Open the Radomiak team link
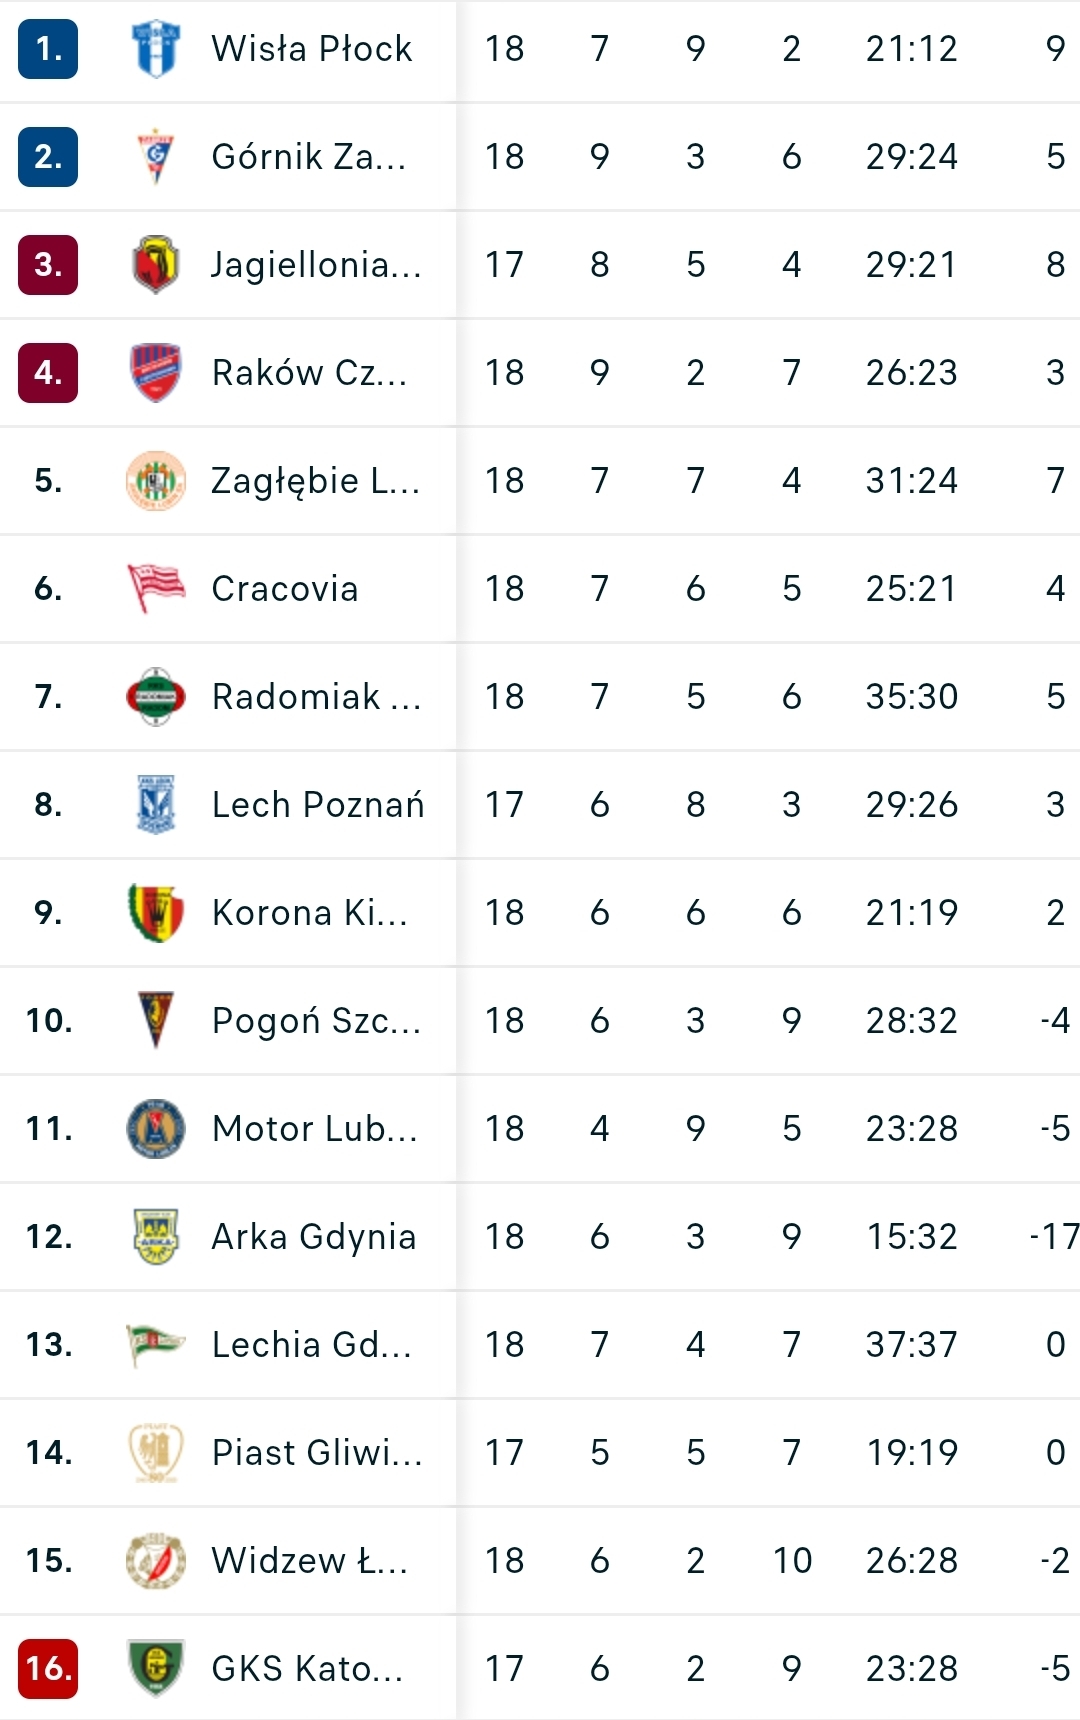This screenshot has height=1720, width=1080. click(315, 697)
